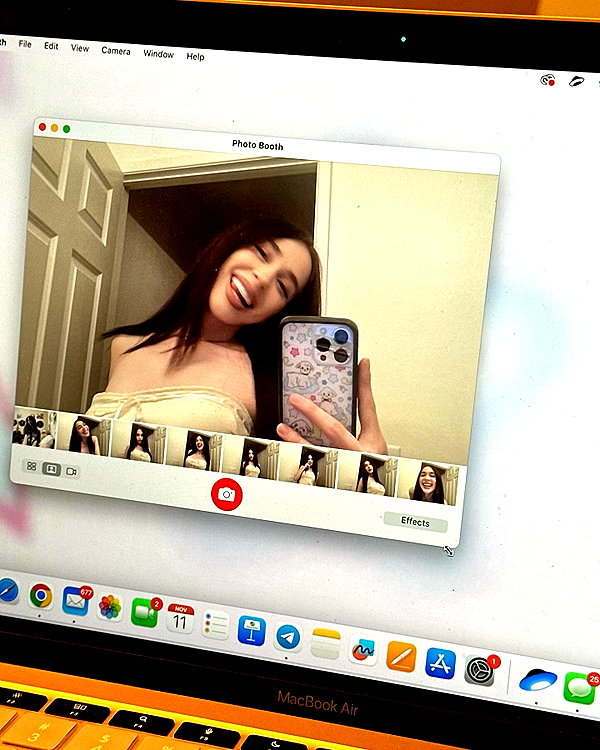Select the rightmost laughing close-up thumbnail
The width and height of the screenshot is (600, 750).
click(x=428, y=482)
